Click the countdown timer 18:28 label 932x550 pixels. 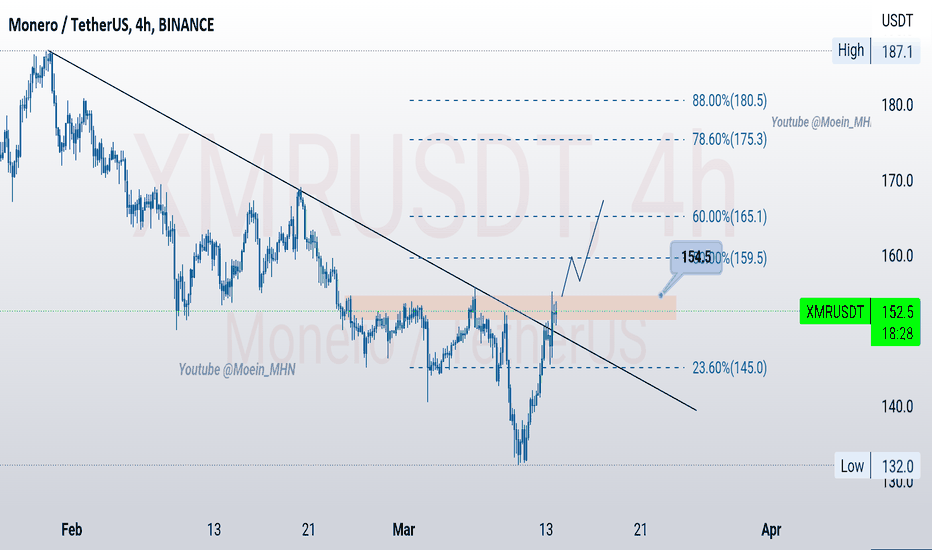(897, 334)
